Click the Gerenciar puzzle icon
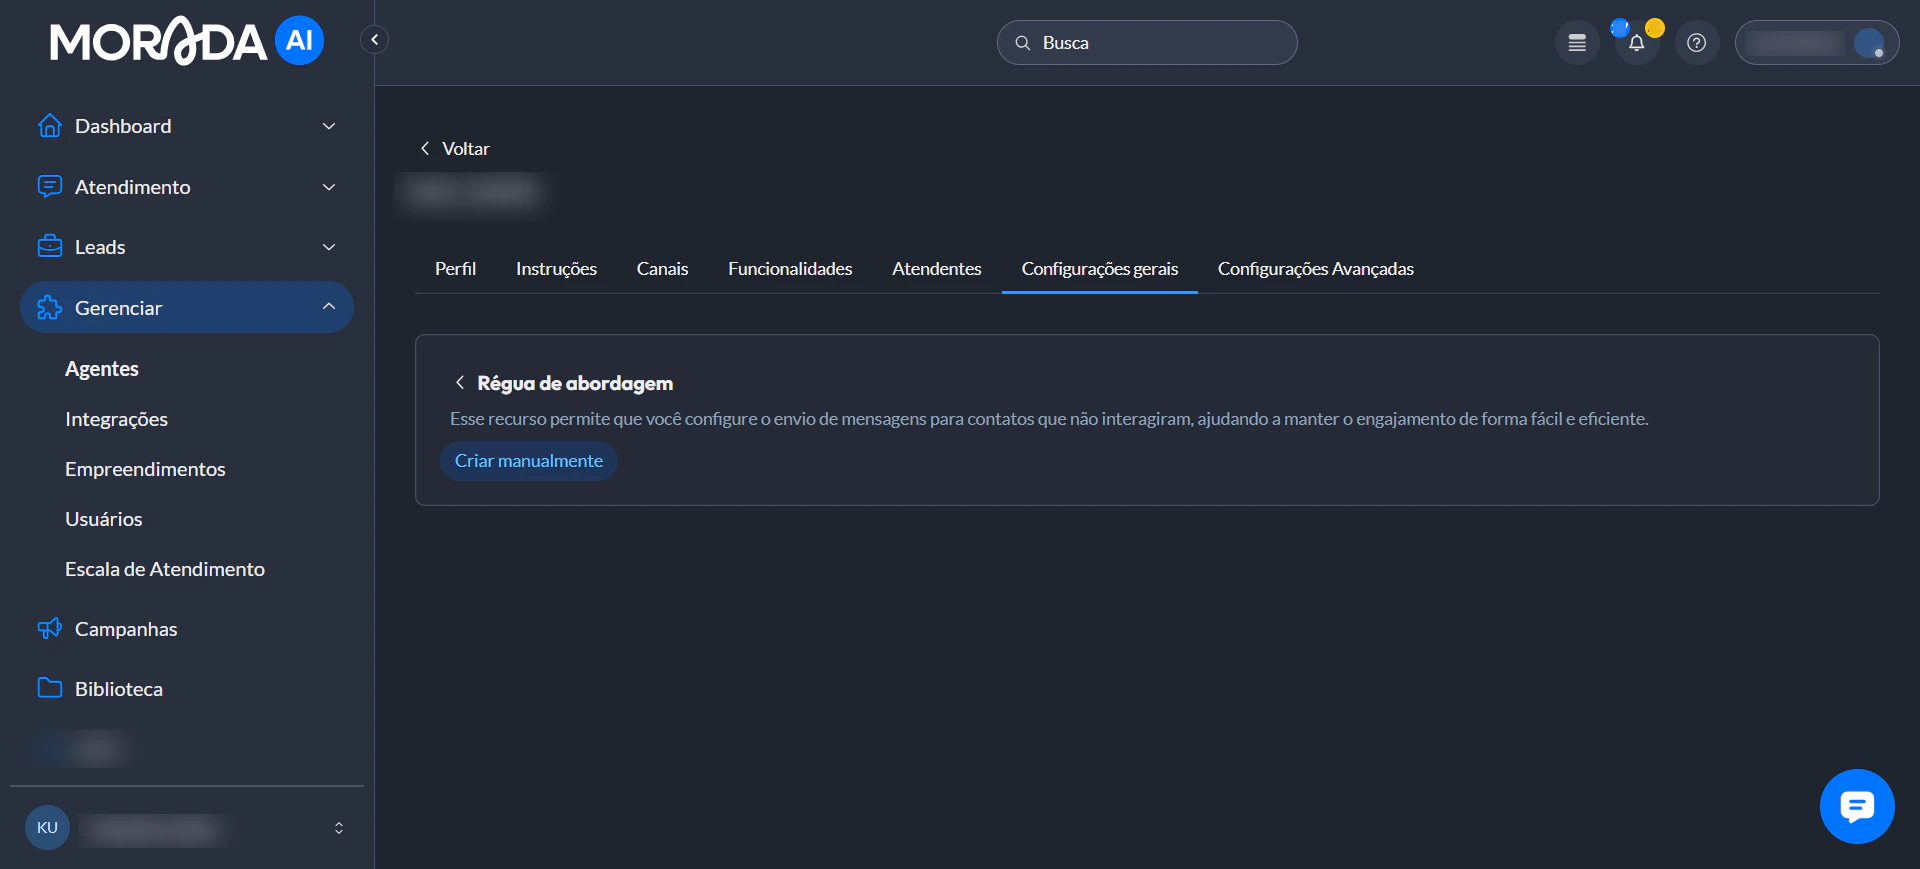Screen dimensions: 1920x869 (x=49, y=308)
